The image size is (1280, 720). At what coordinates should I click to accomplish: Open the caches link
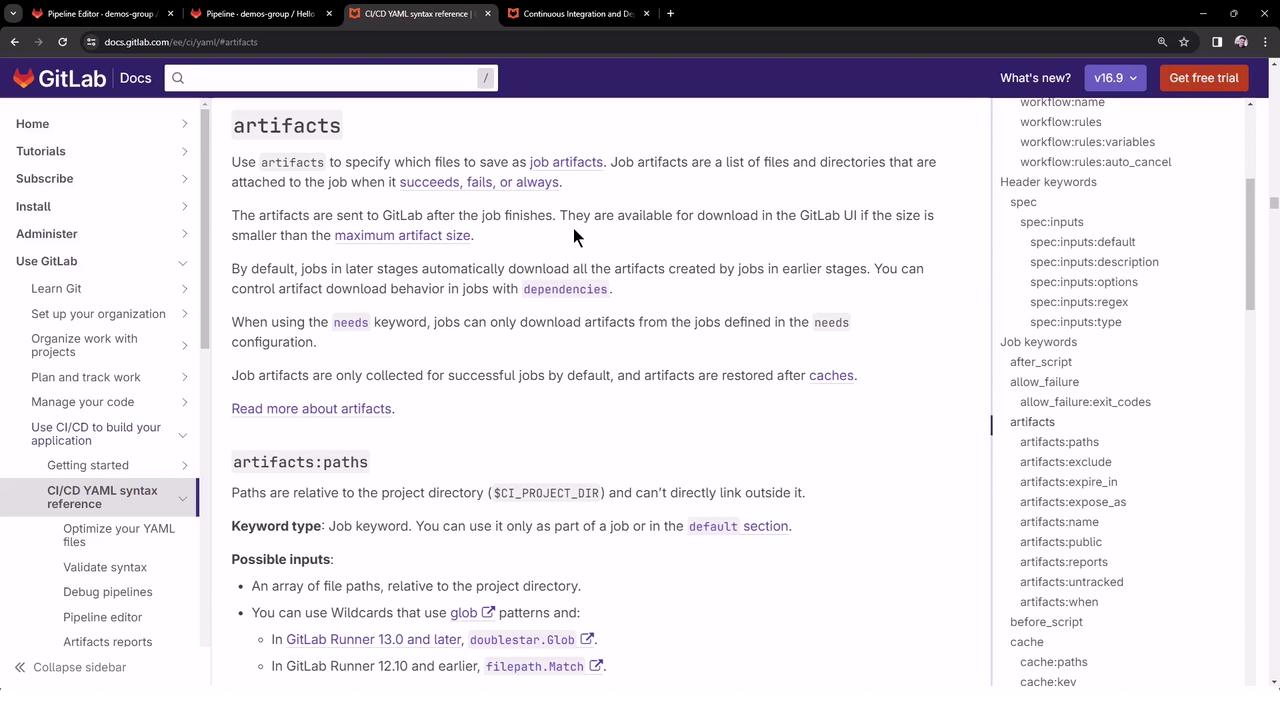[831, 375]
